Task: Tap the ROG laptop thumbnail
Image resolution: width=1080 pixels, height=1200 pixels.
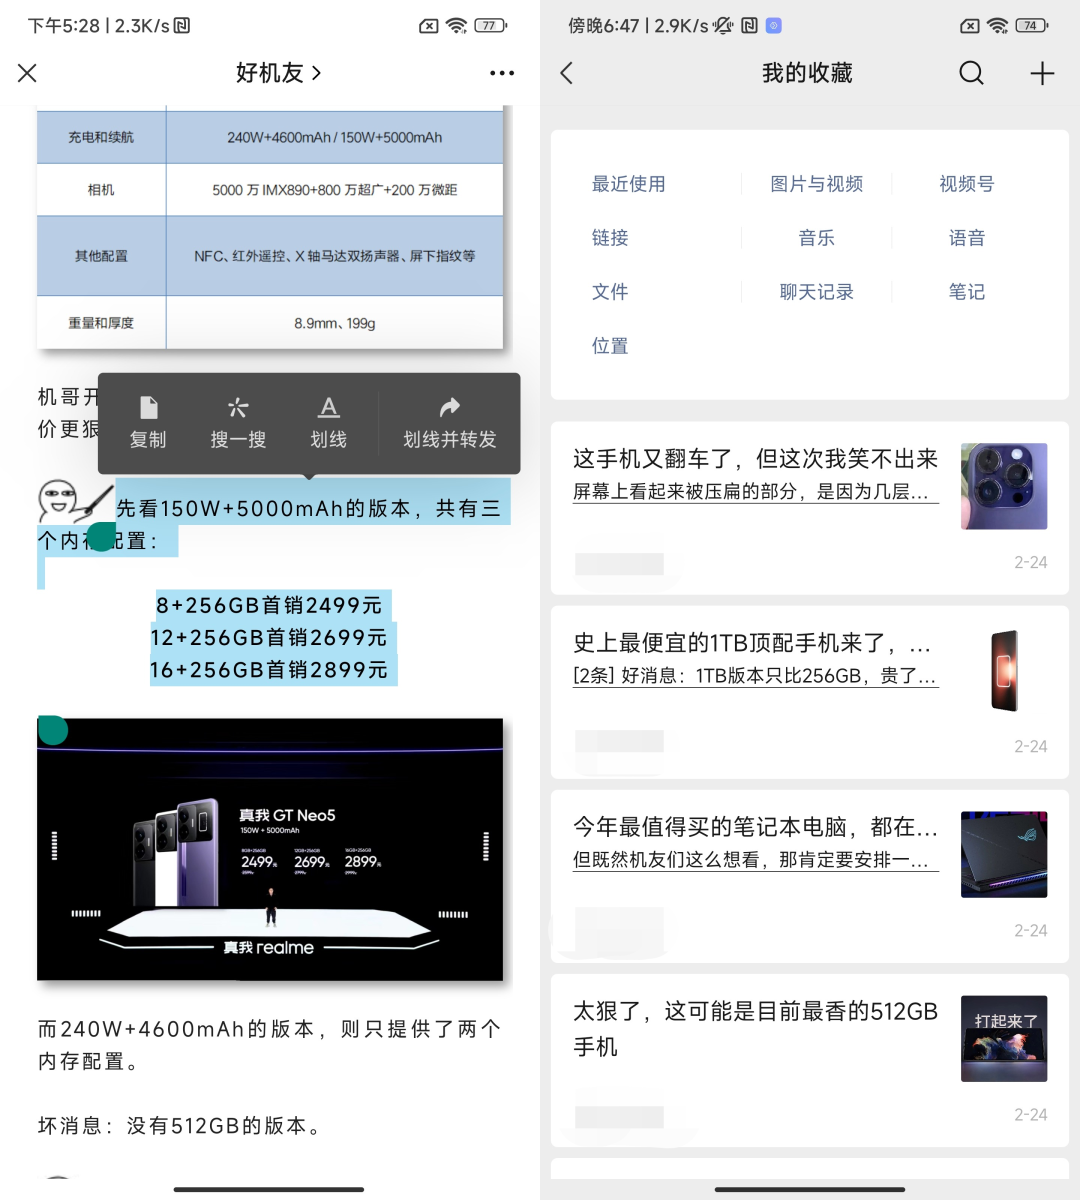Action: [1004, 854]
